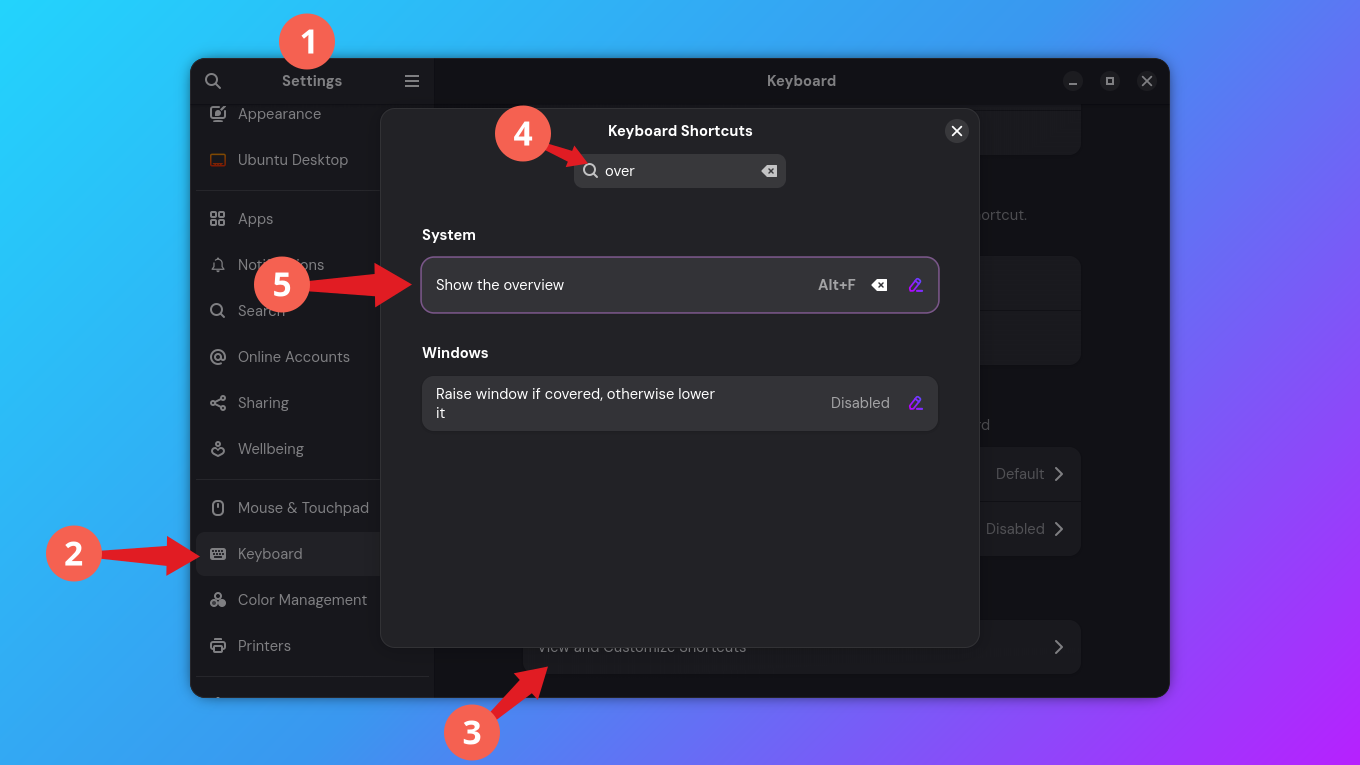This screenshot has height=765, width=1360.
Task: Clear the shortcut search field text
Action: coord(769,171)
